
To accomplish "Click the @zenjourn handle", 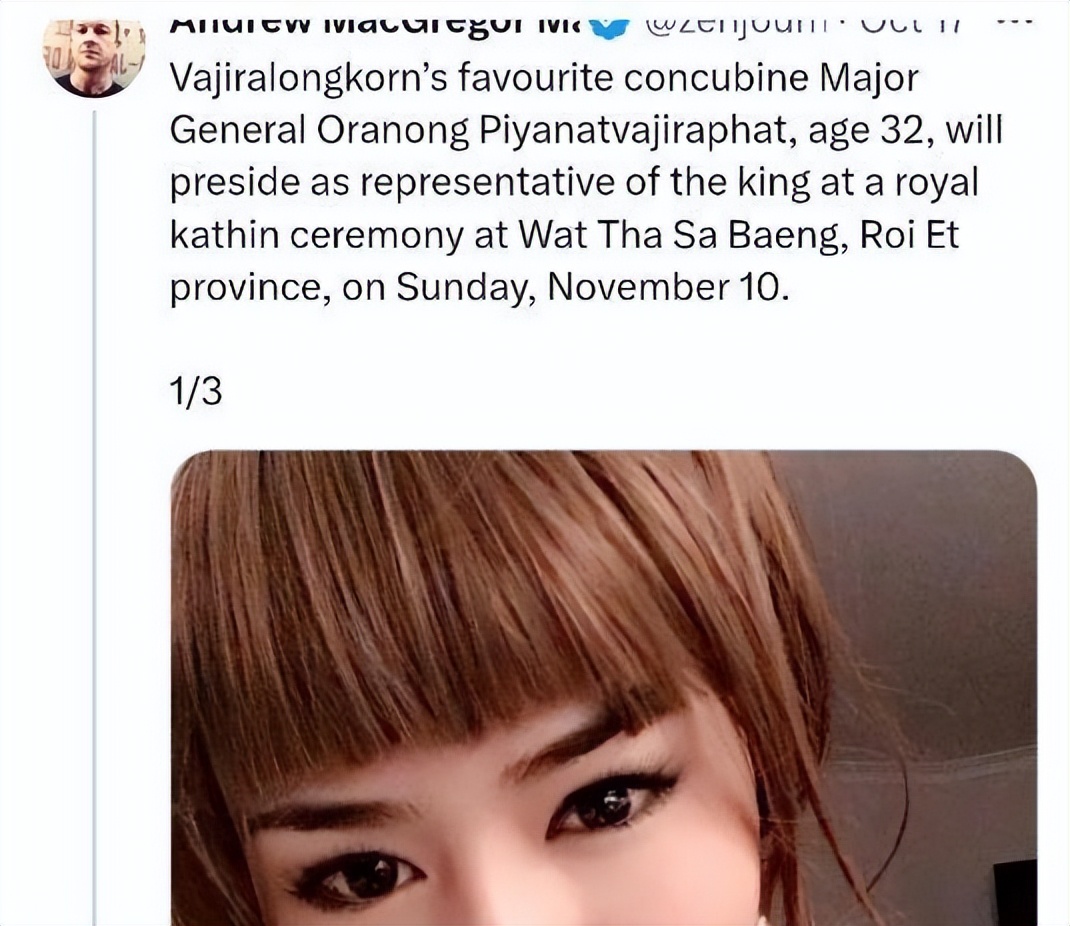I will pyautogui.click(x=738, y=26).
